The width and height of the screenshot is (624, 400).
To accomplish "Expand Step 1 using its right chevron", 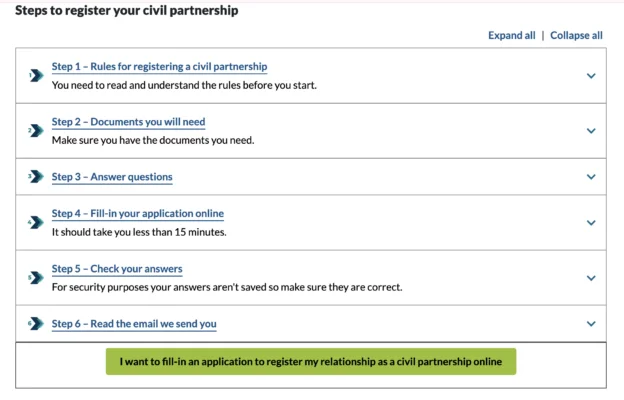I will (x=591, y=75).
